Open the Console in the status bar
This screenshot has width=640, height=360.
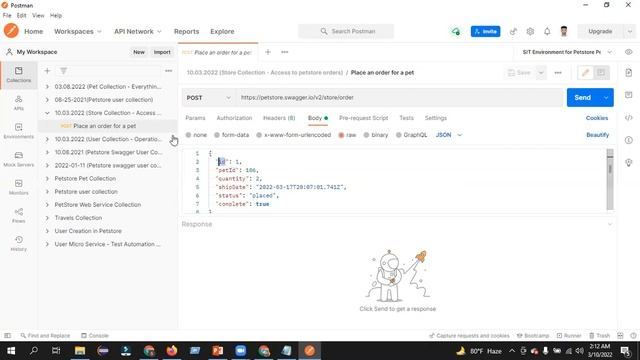pyautogui.click(x=95, y=336)
